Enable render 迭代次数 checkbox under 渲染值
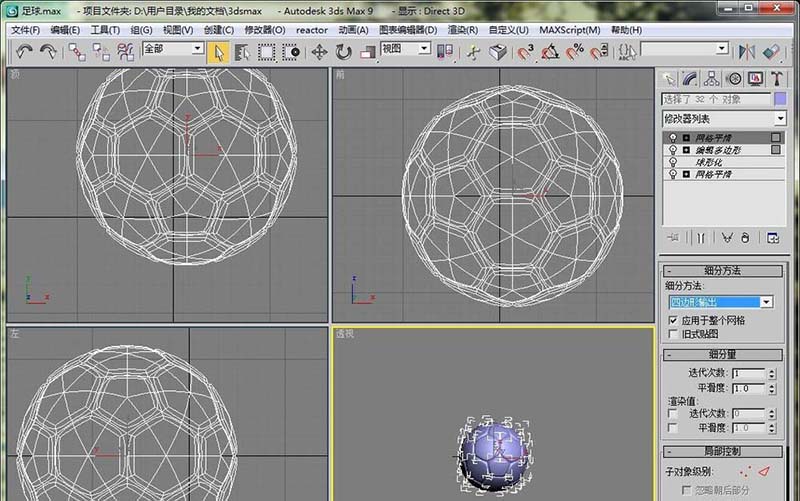The height and width of the screenshot is (501, 800). (x=673, y=413)
